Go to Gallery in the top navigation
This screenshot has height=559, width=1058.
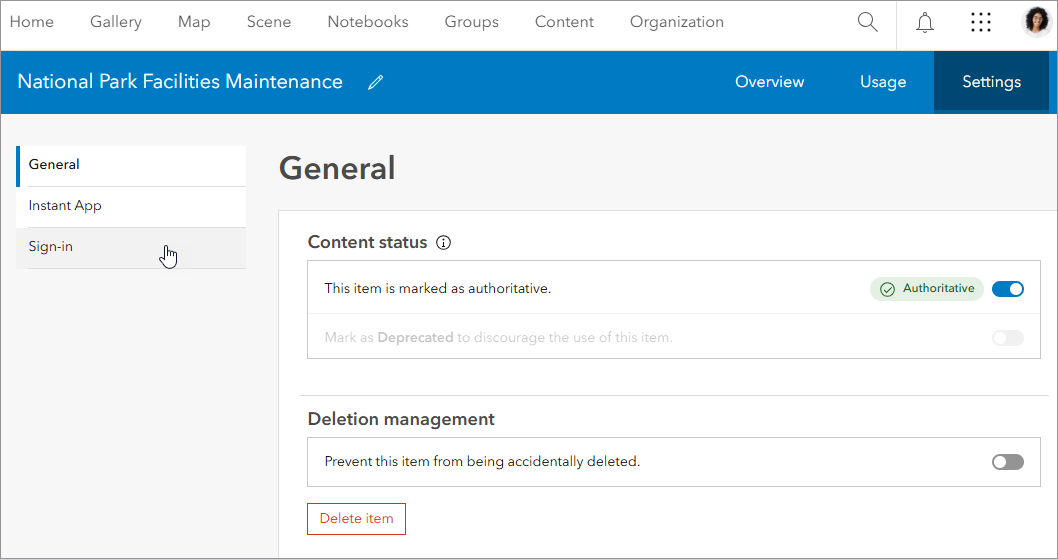pyautogui.click(x=116, y=22)
